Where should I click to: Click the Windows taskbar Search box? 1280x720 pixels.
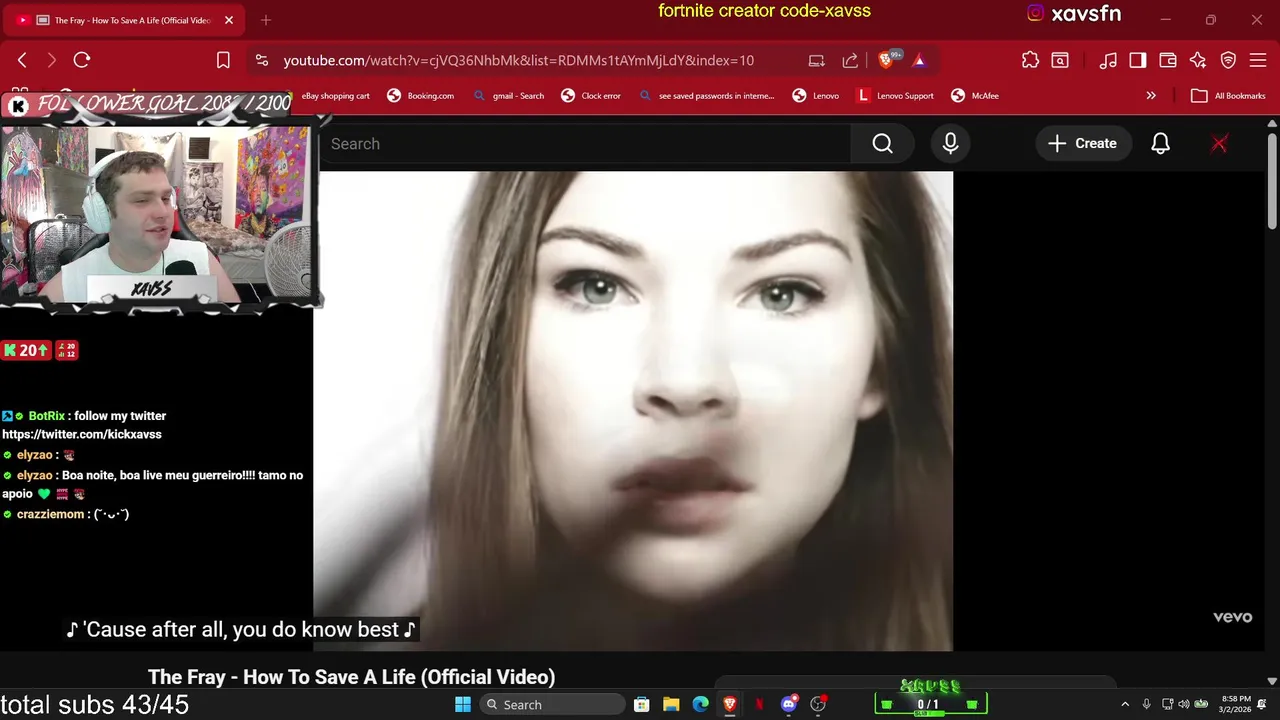coord(551,705)
